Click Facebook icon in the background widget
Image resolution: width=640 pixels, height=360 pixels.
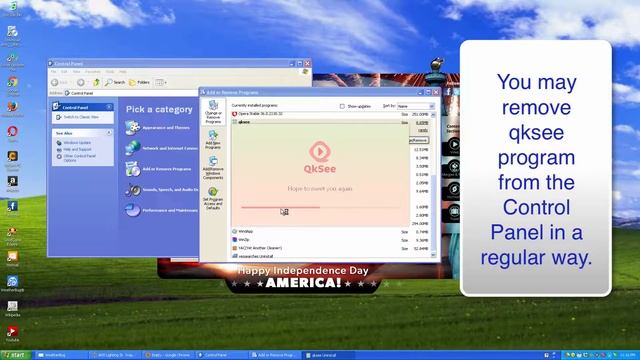(448, 92)
